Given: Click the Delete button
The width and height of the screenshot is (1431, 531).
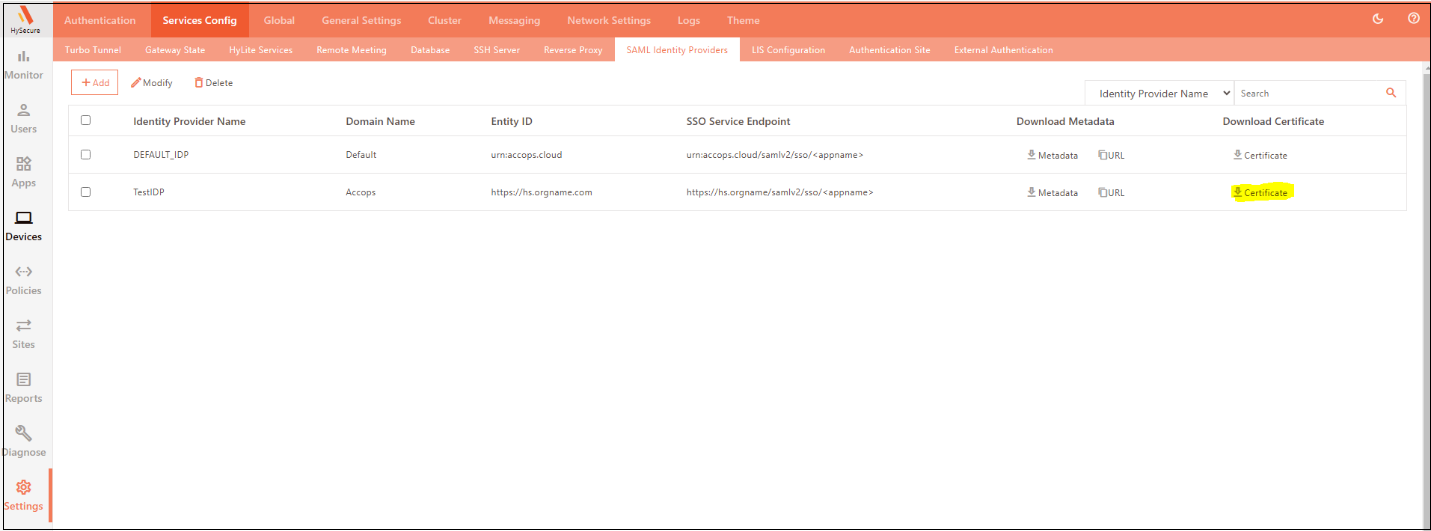Looking at the screenshot, I should tap(214, 83).
